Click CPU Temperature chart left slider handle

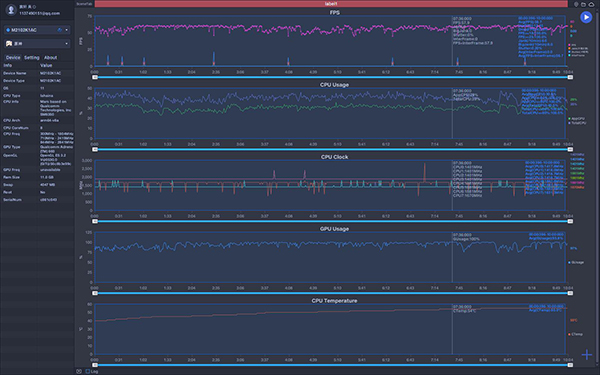(x=95, y=365)
